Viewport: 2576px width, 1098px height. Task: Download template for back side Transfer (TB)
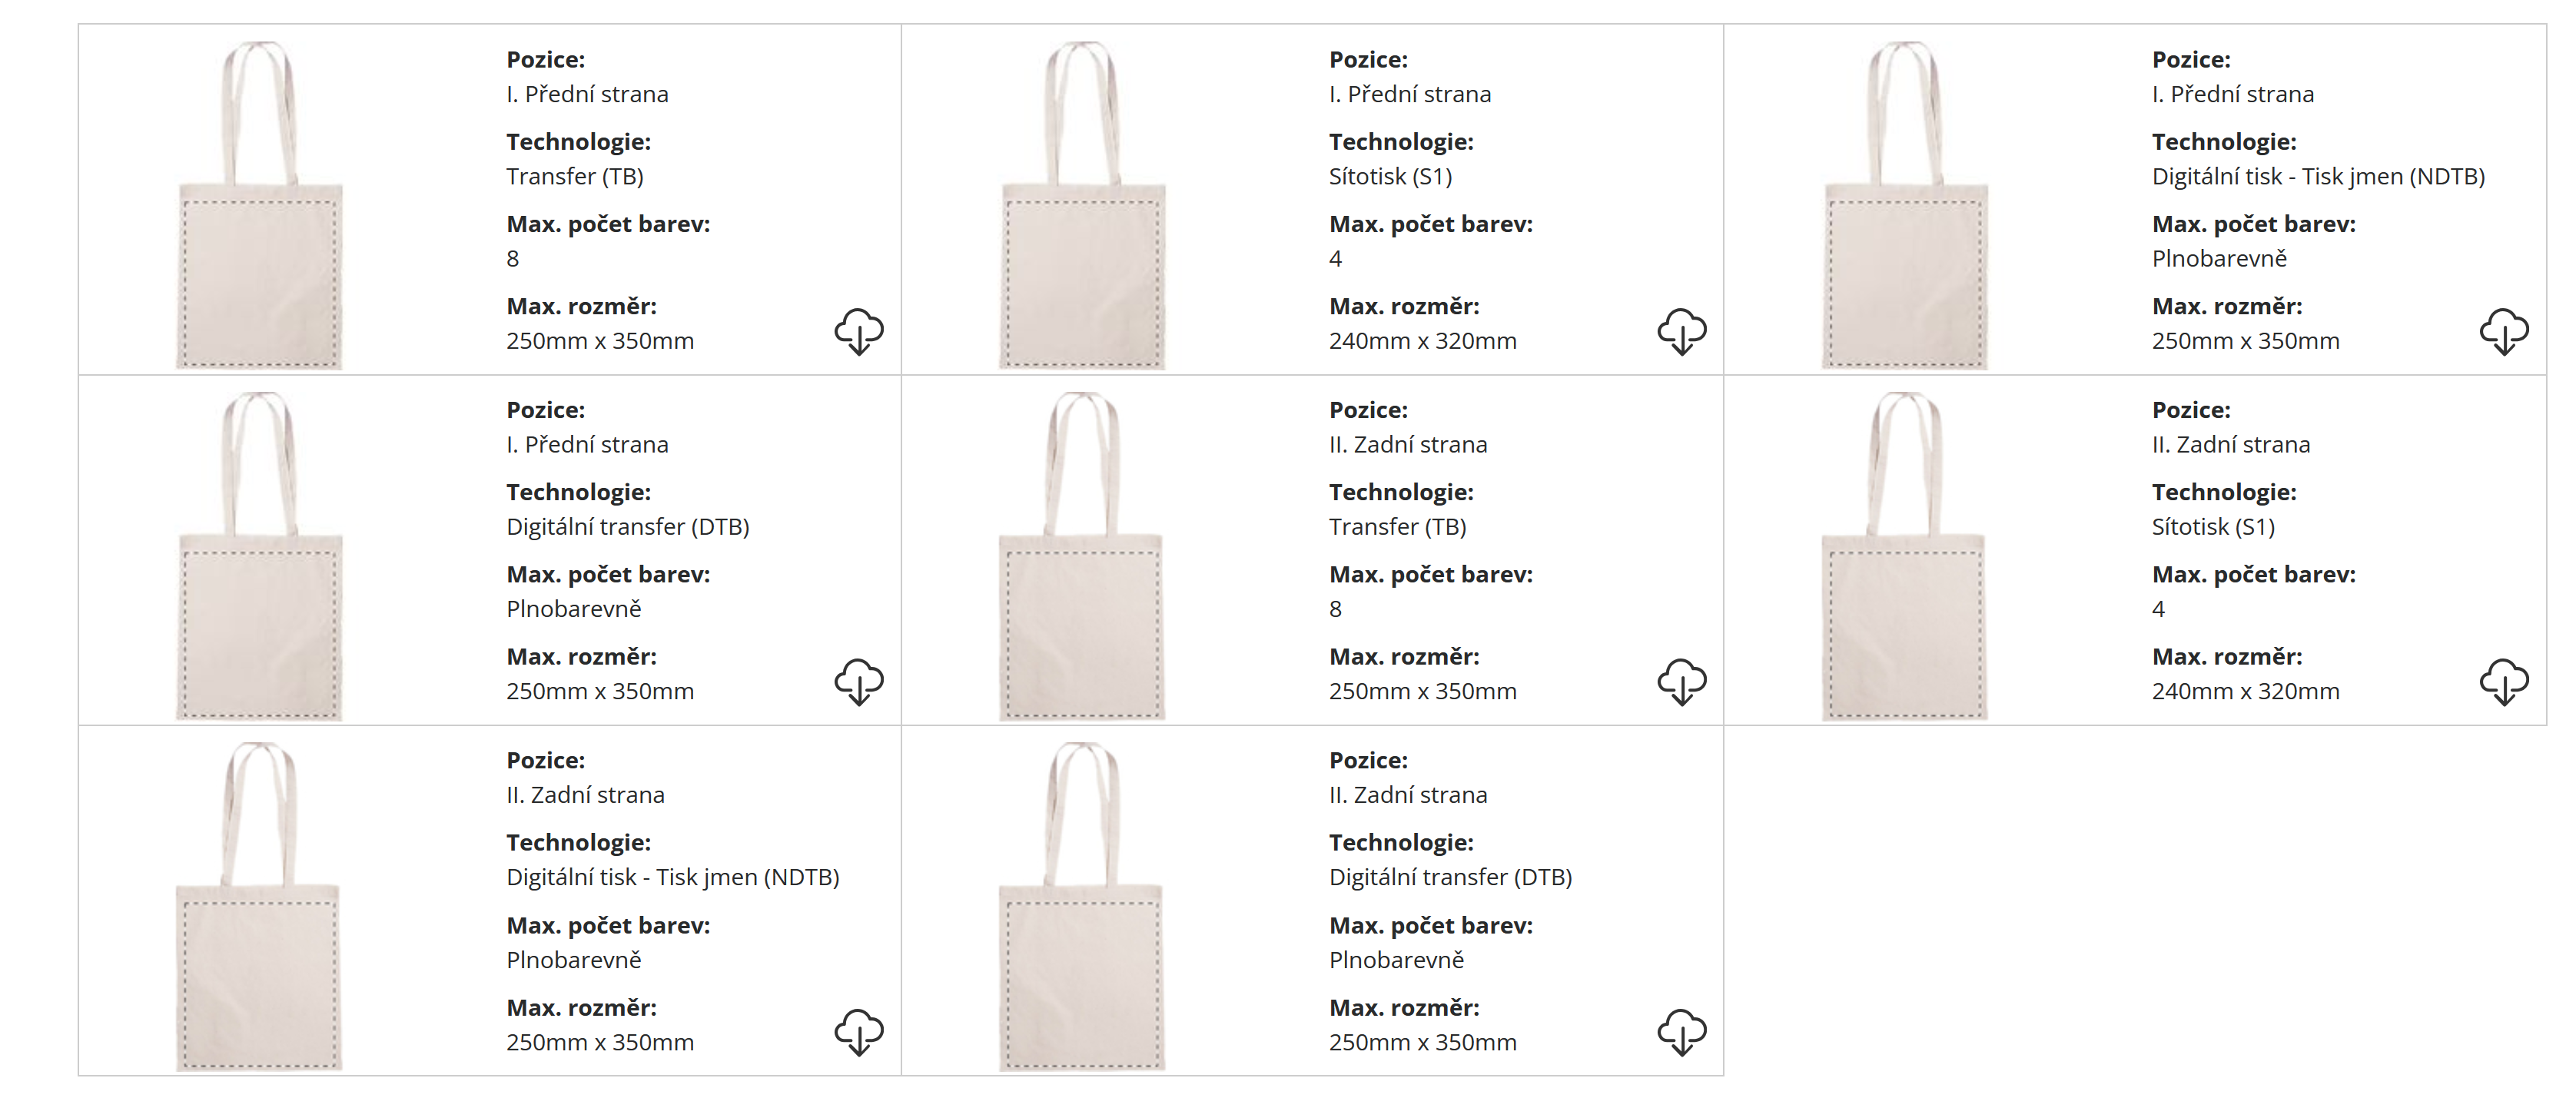[1682, 681]
